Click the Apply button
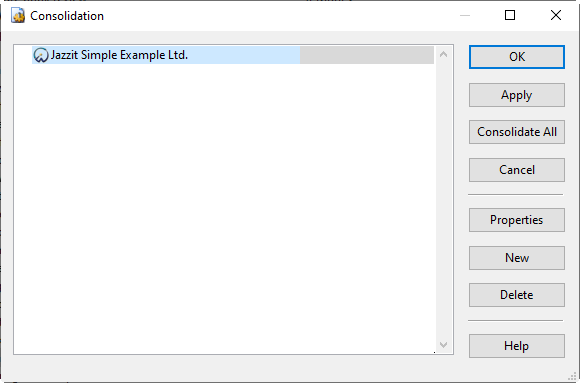Screen dimensions: 580x383 [x=517, y=95]
